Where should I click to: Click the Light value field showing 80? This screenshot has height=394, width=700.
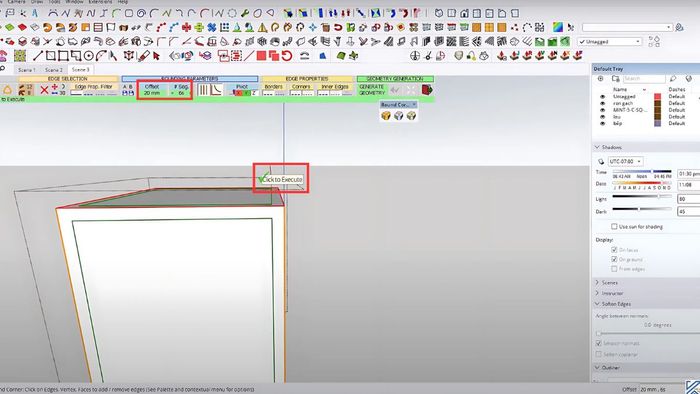[688, 199]
